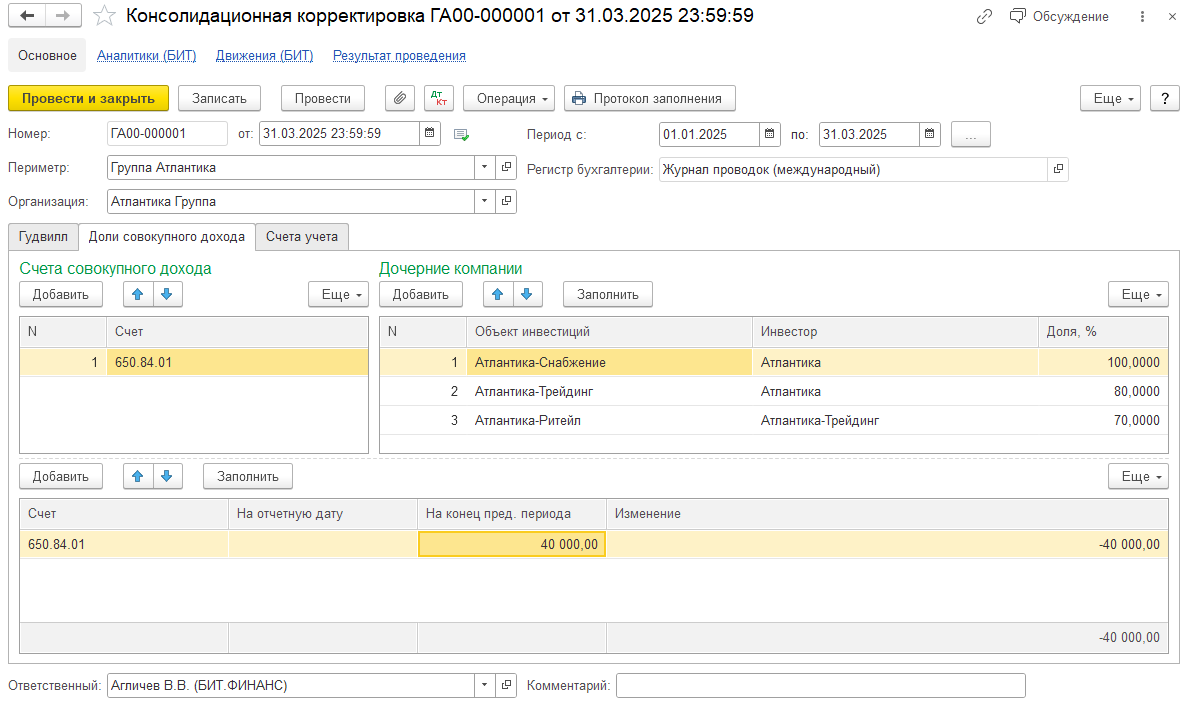
Task: Copy document link via chain icon
Action: 985,16
